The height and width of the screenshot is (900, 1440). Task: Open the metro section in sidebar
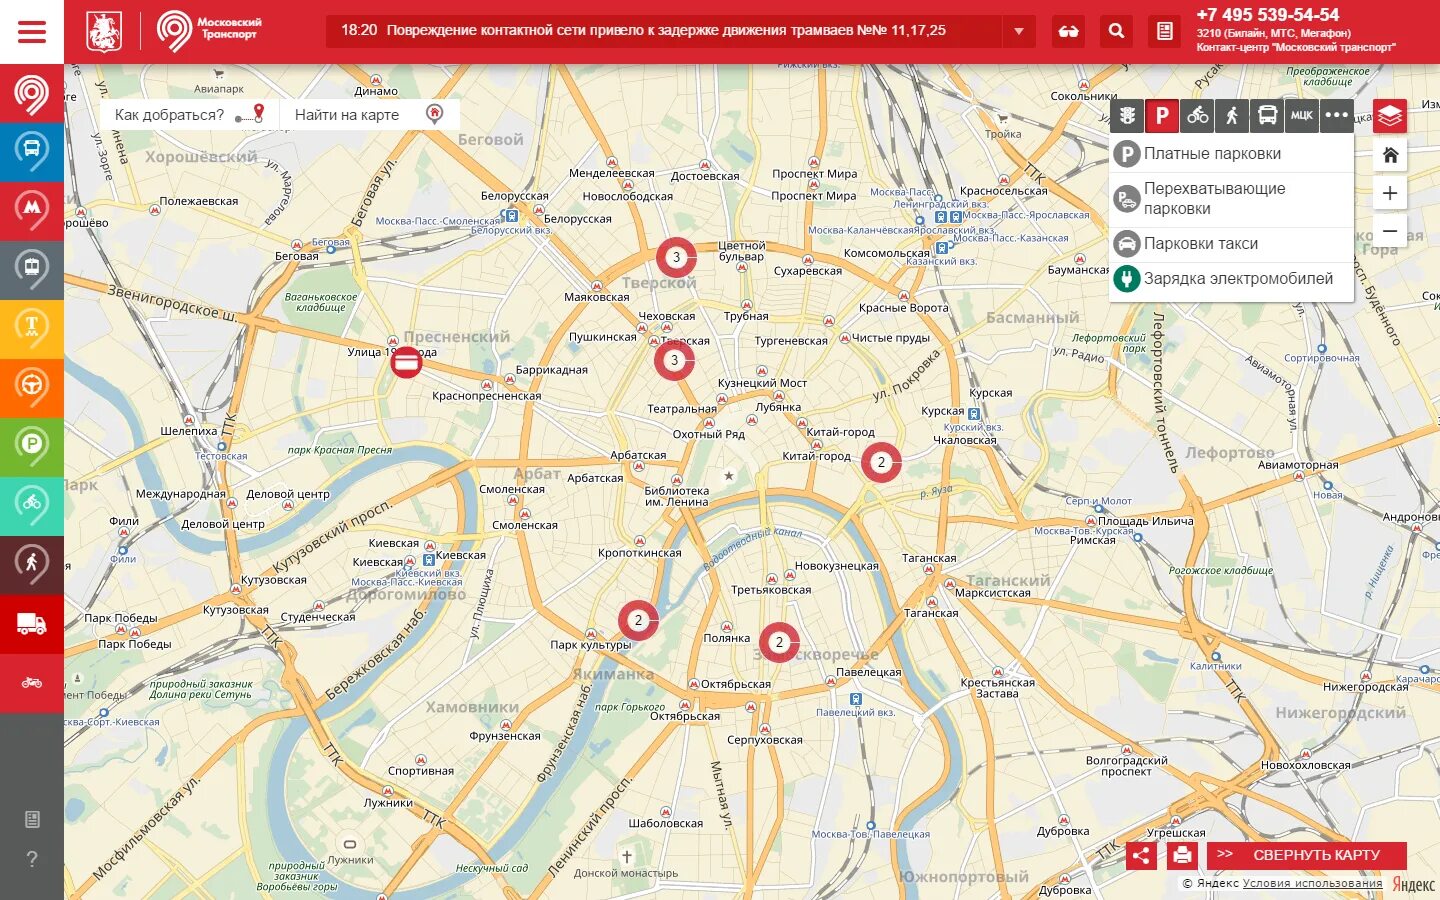click(x=32, y=211)
